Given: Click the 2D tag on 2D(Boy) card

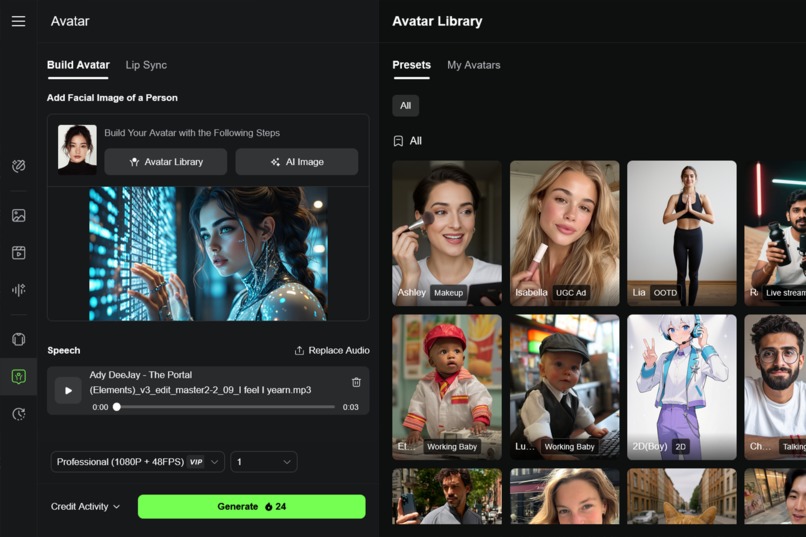Looking at the screenshot, I should [681, 447].
